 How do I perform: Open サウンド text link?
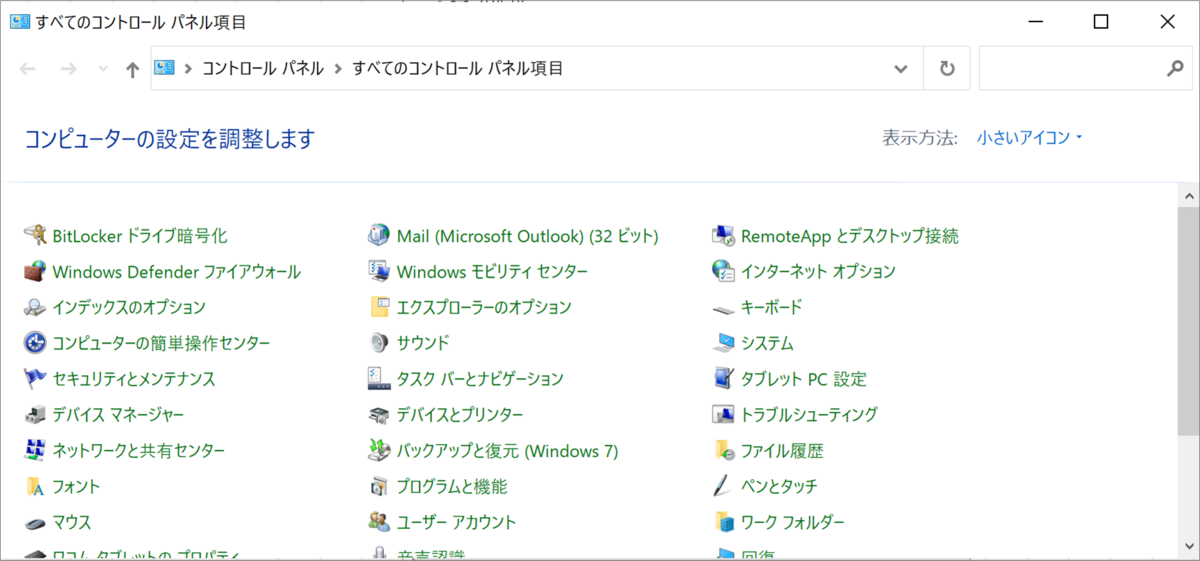[423, 343]
